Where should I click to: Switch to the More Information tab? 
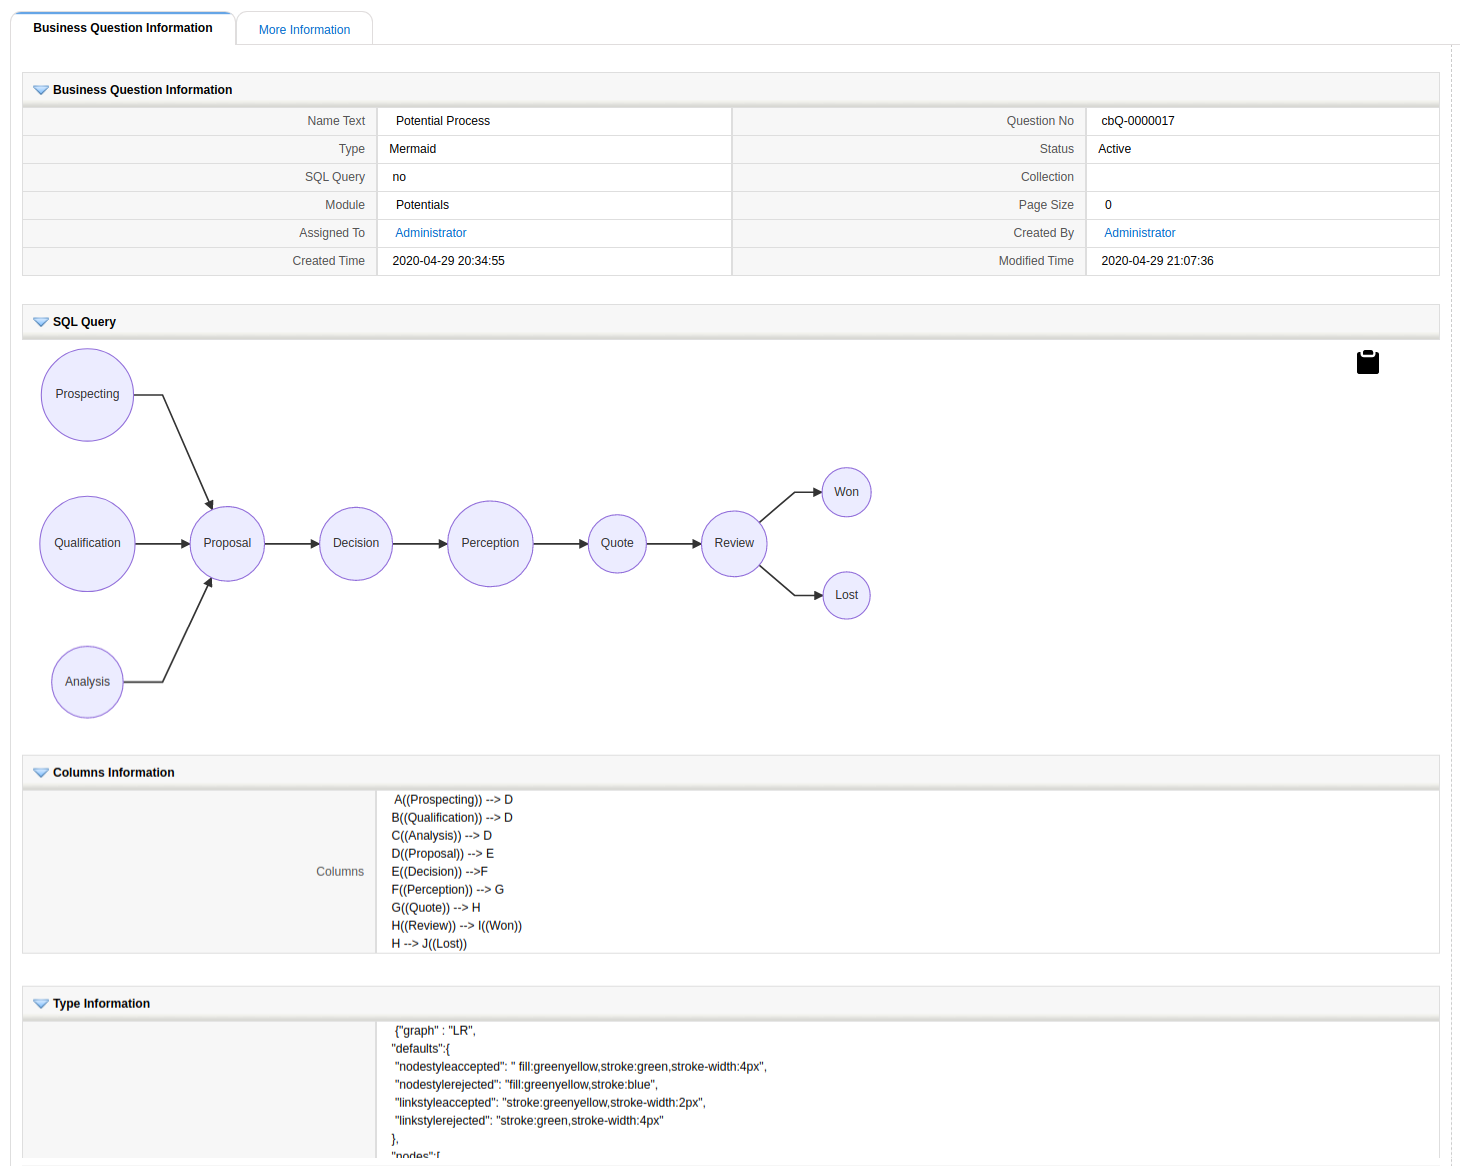pyautogui.click(x=304, y=30)
